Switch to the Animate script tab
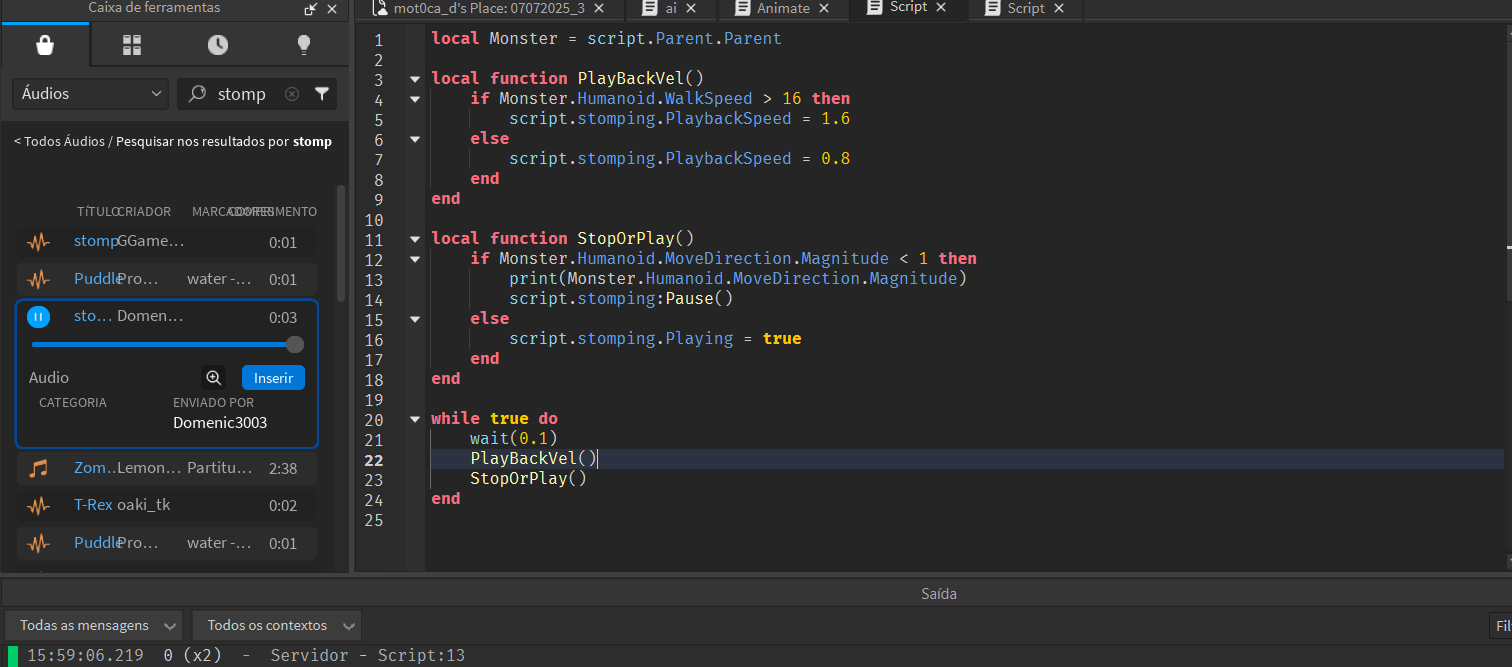This screenshot has height=667, width=1512. point(783,8)
